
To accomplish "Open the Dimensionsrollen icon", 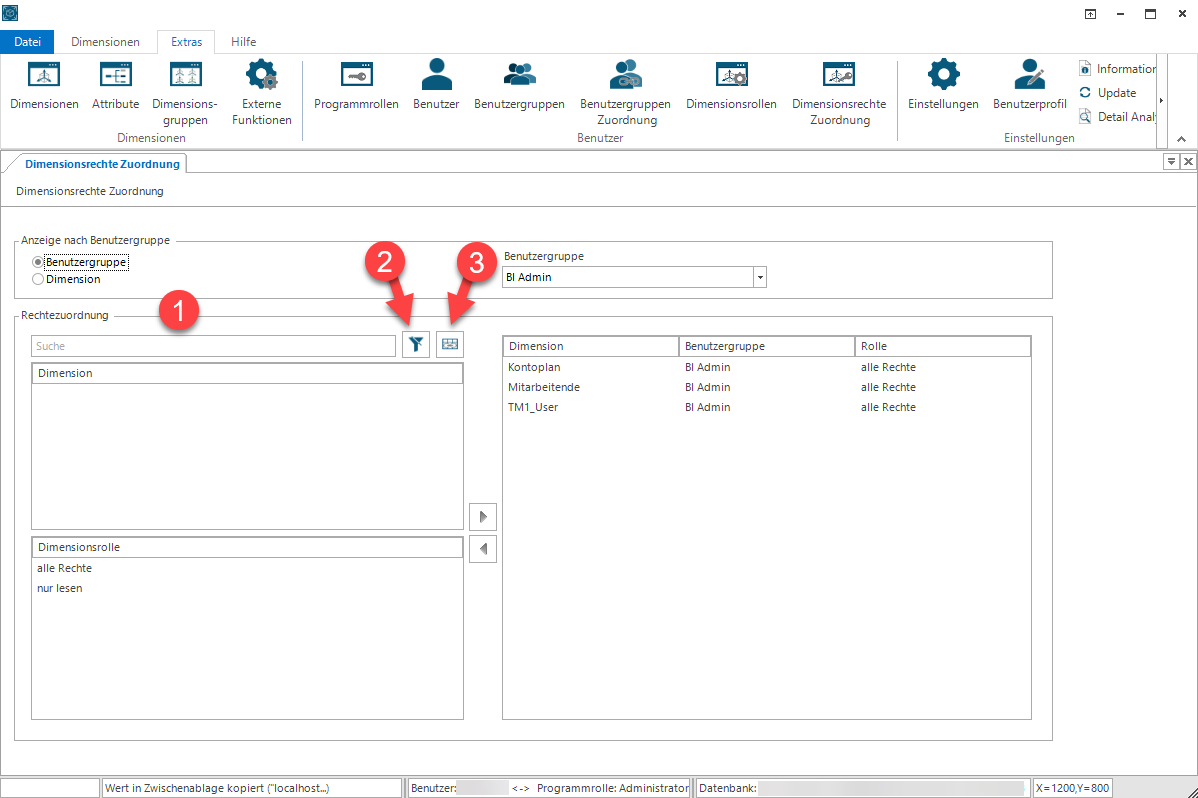I will [x=731, y=75].
